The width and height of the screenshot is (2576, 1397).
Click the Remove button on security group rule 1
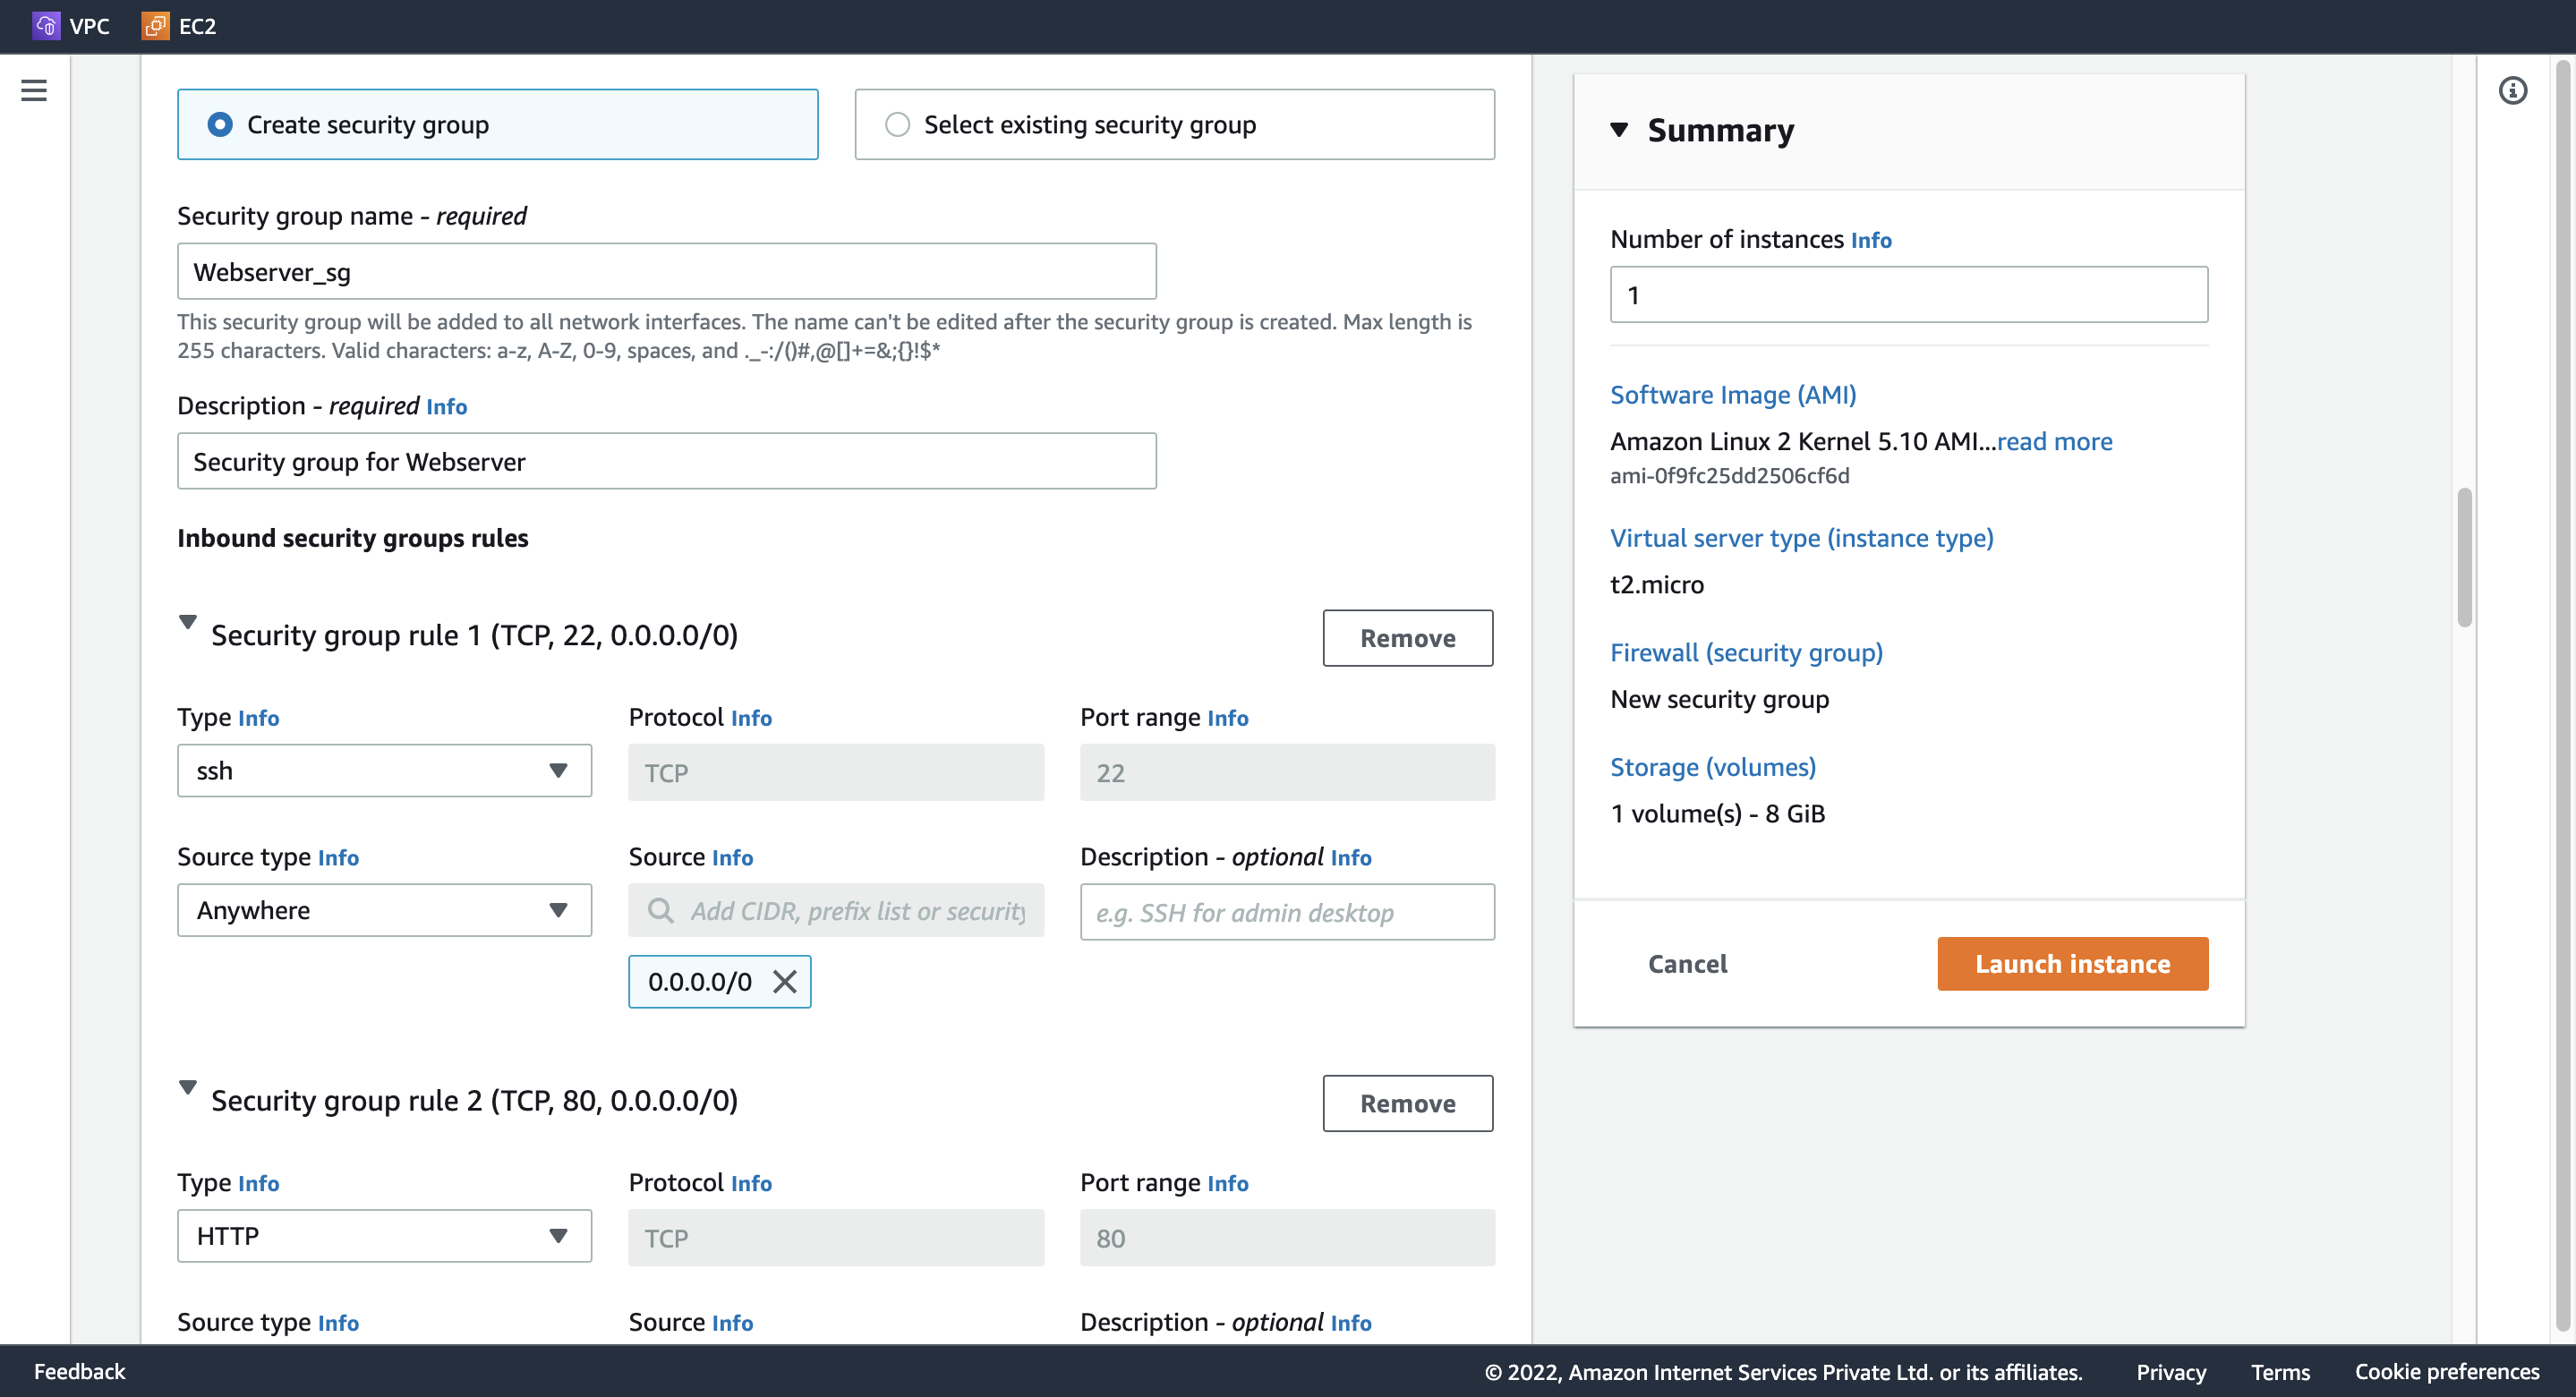click(x=1410, y=638)
